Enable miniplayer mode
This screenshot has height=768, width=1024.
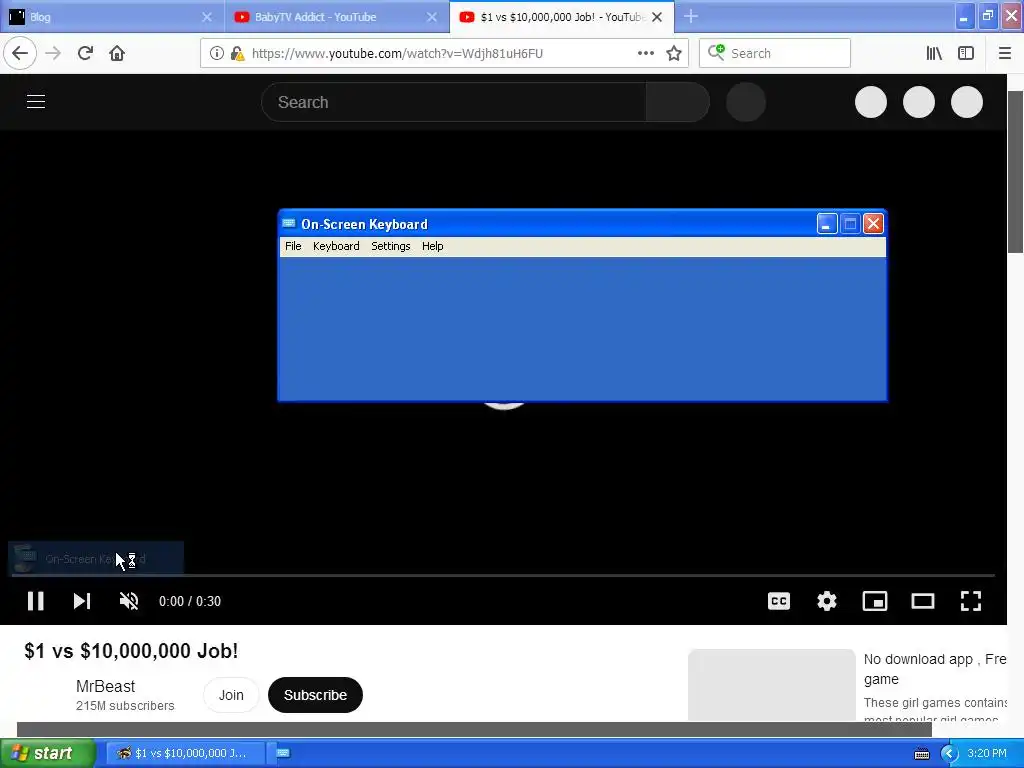click(x=875, y=601)
